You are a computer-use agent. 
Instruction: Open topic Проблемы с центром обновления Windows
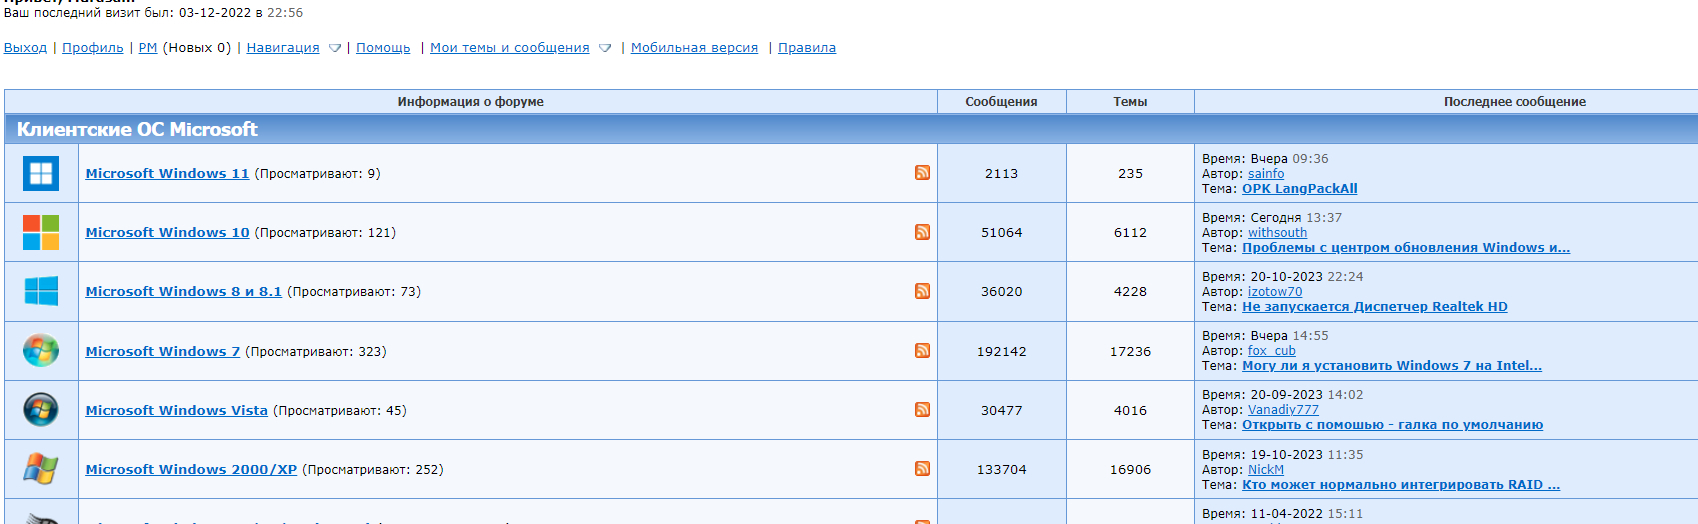click(x=1406, y=247)
